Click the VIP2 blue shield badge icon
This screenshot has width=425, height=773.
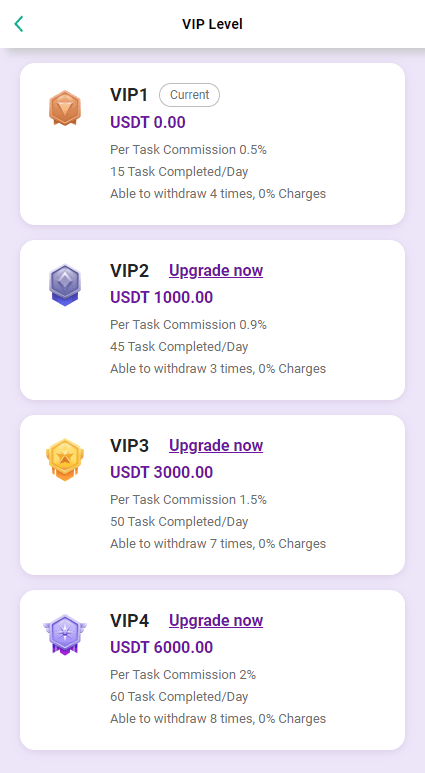click(x=65, y=285)
